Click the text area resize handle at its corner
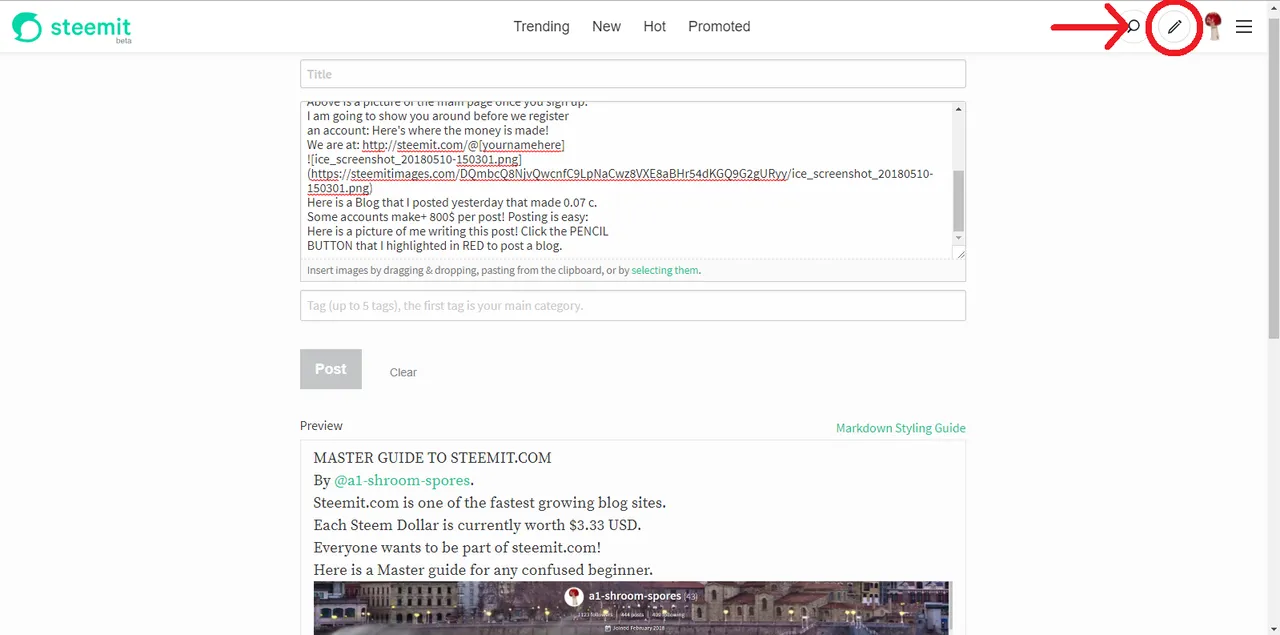This screenshot has width=1280, height=635. tap(960, 254)
